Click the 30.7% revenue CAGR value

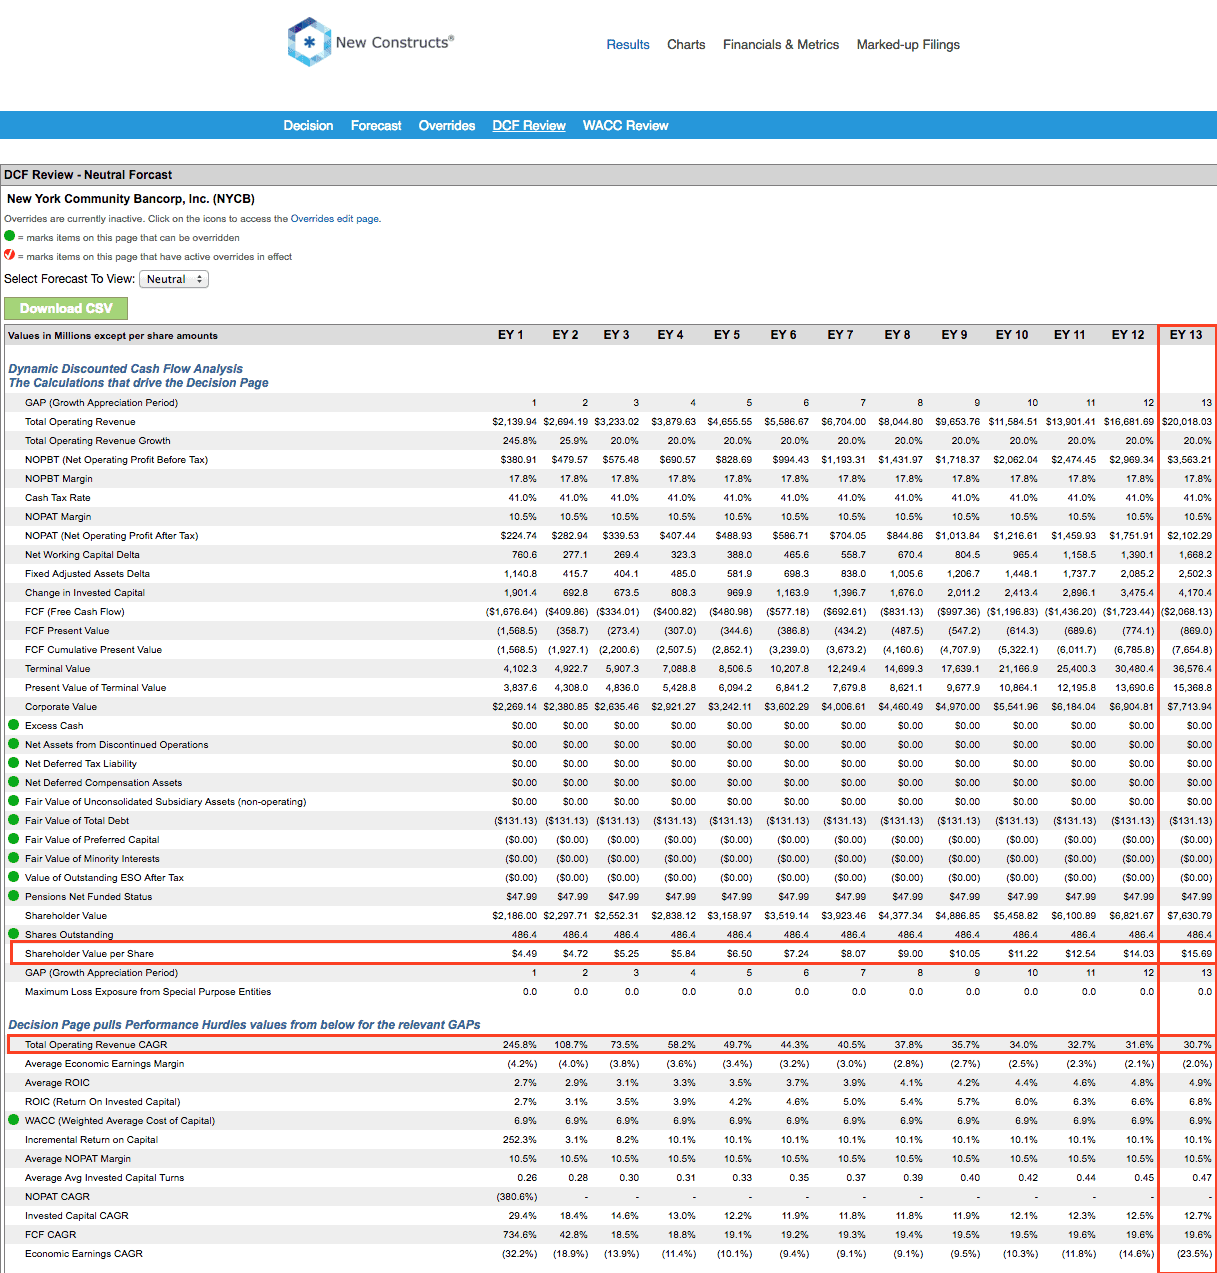point(1198,1044)
